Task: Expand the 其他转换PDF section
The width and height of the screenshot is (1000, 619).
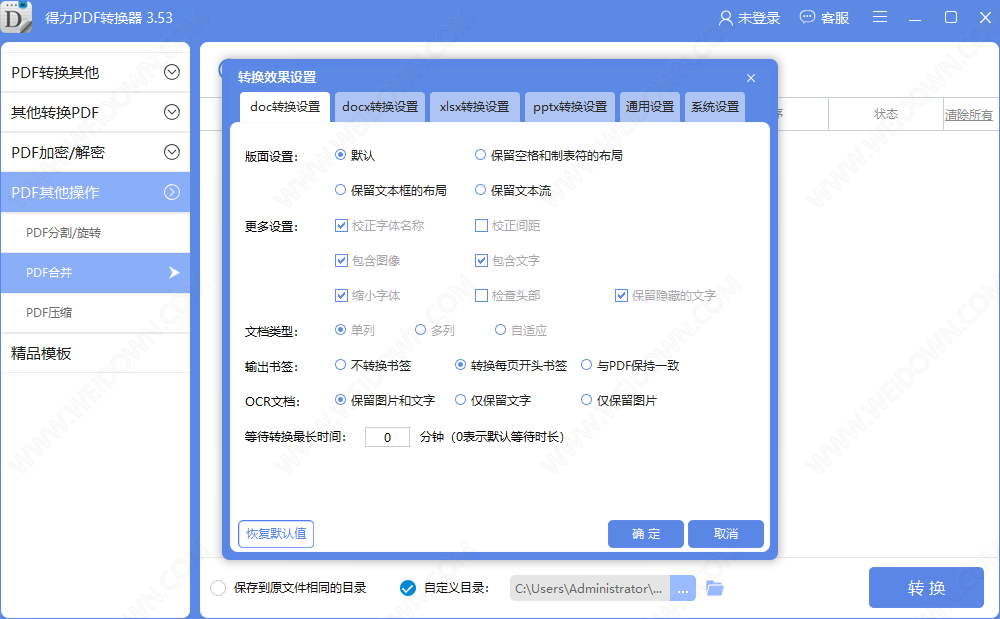Action: (x=95, y=112)
